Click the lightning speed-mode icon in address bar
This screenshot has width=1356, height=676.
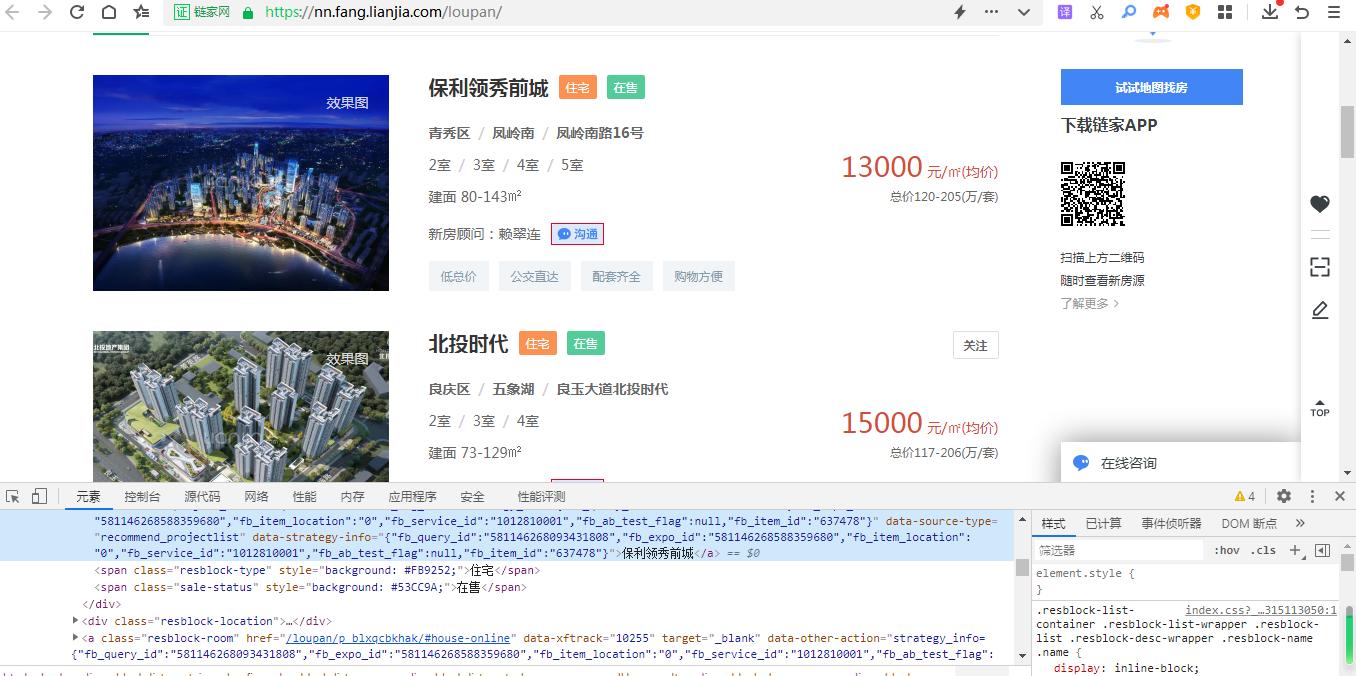(960, 12)
